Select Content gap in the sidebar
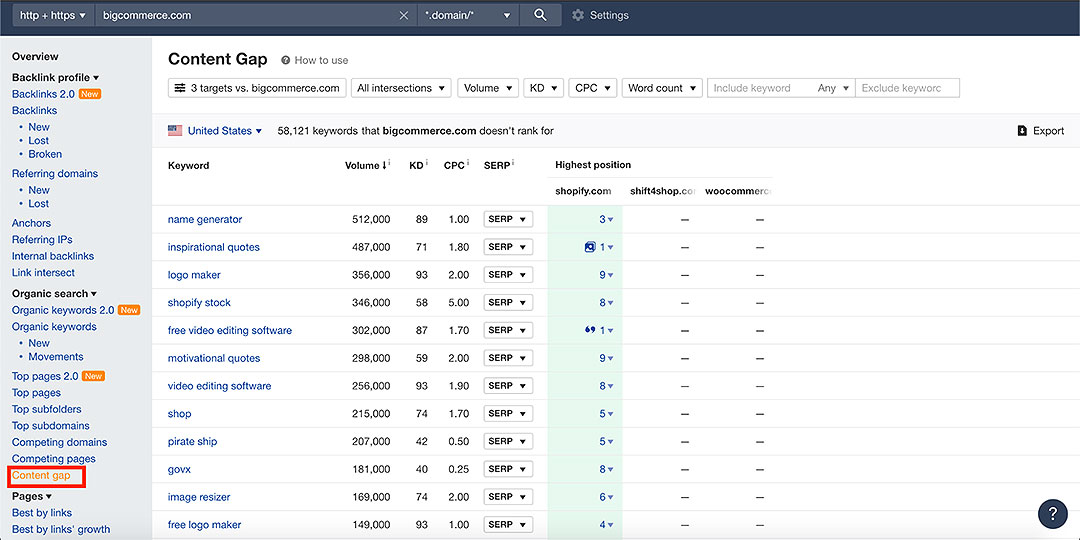 pos(41,476)
